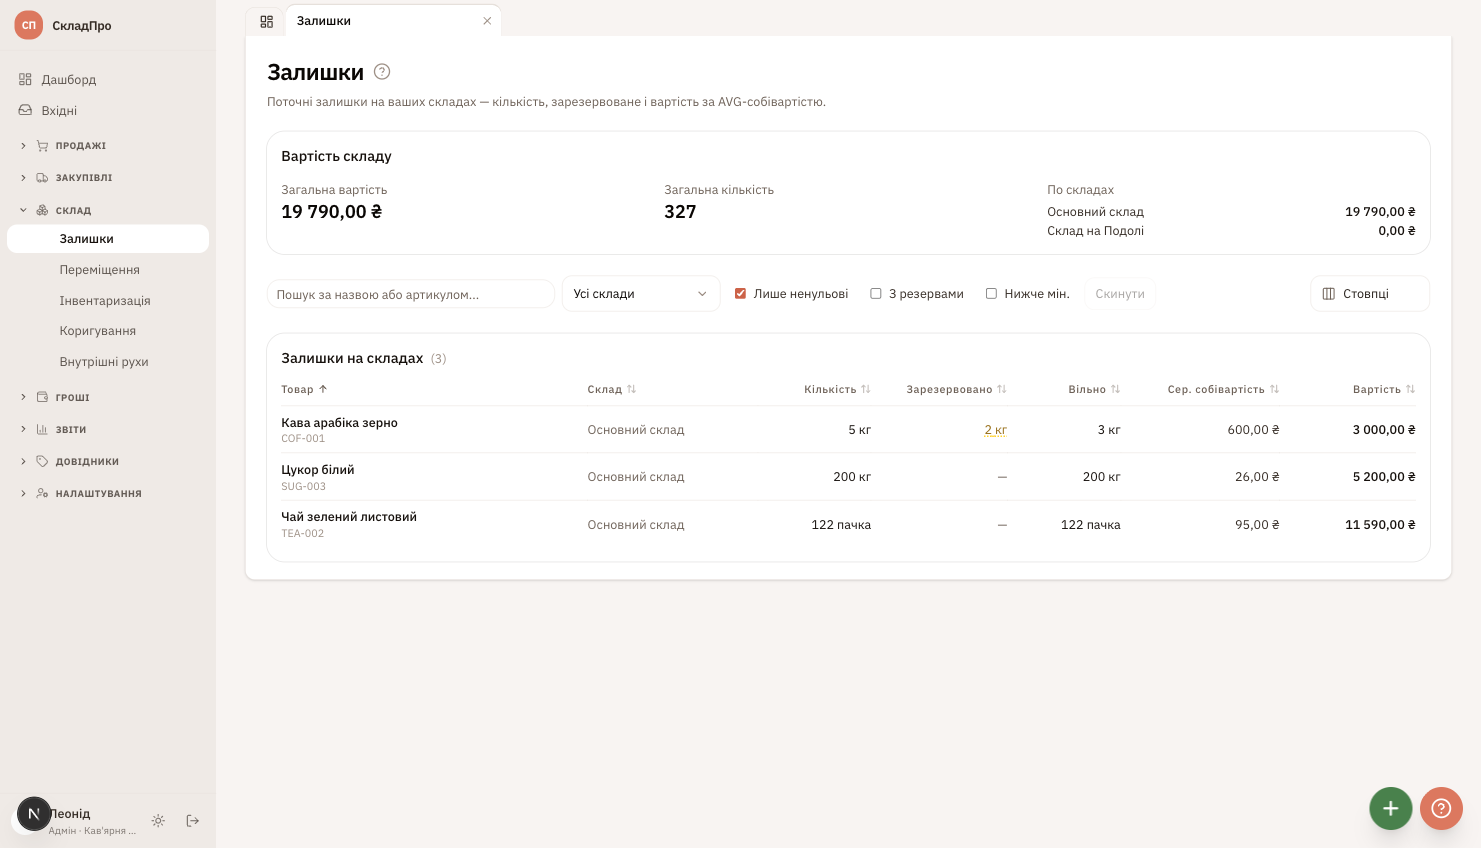This screenshot has height=848, width=1481.
Task: Click the N avatar badge
Action: click(x=34, y=814)
